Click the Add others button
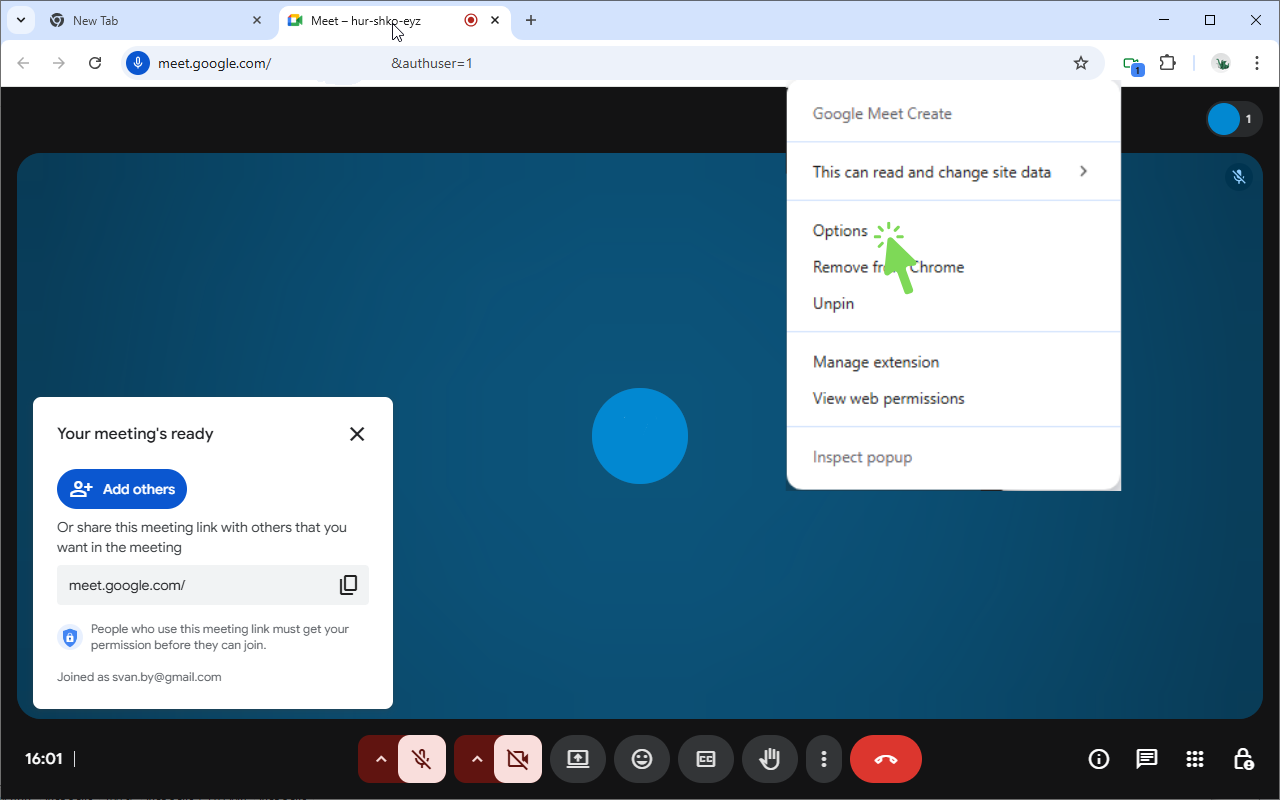Viewport: 1280px width, 800px height. click(x=122, y=489)
